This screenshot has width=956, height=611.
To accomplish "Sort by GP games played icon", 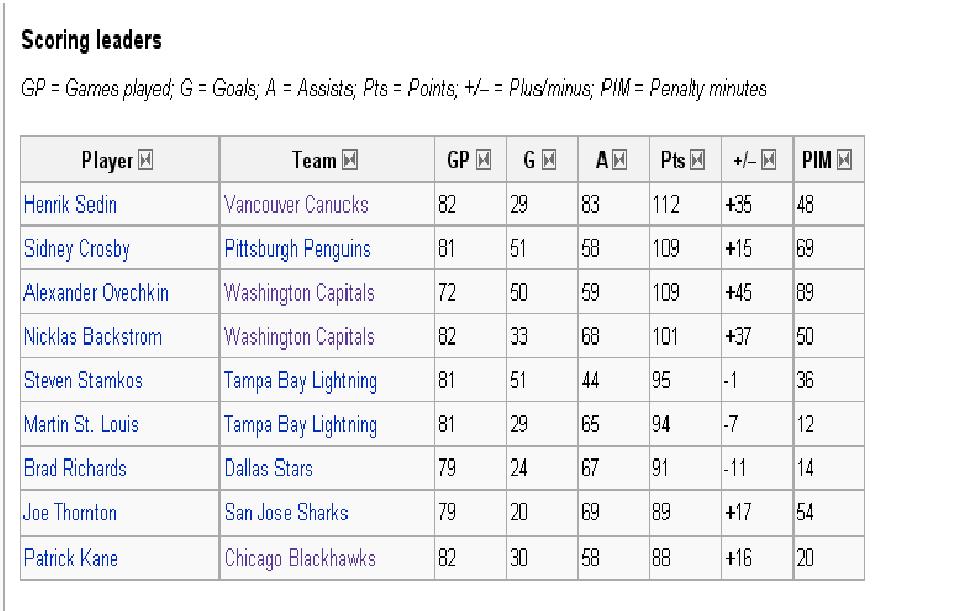I will (x=484, y=160).
